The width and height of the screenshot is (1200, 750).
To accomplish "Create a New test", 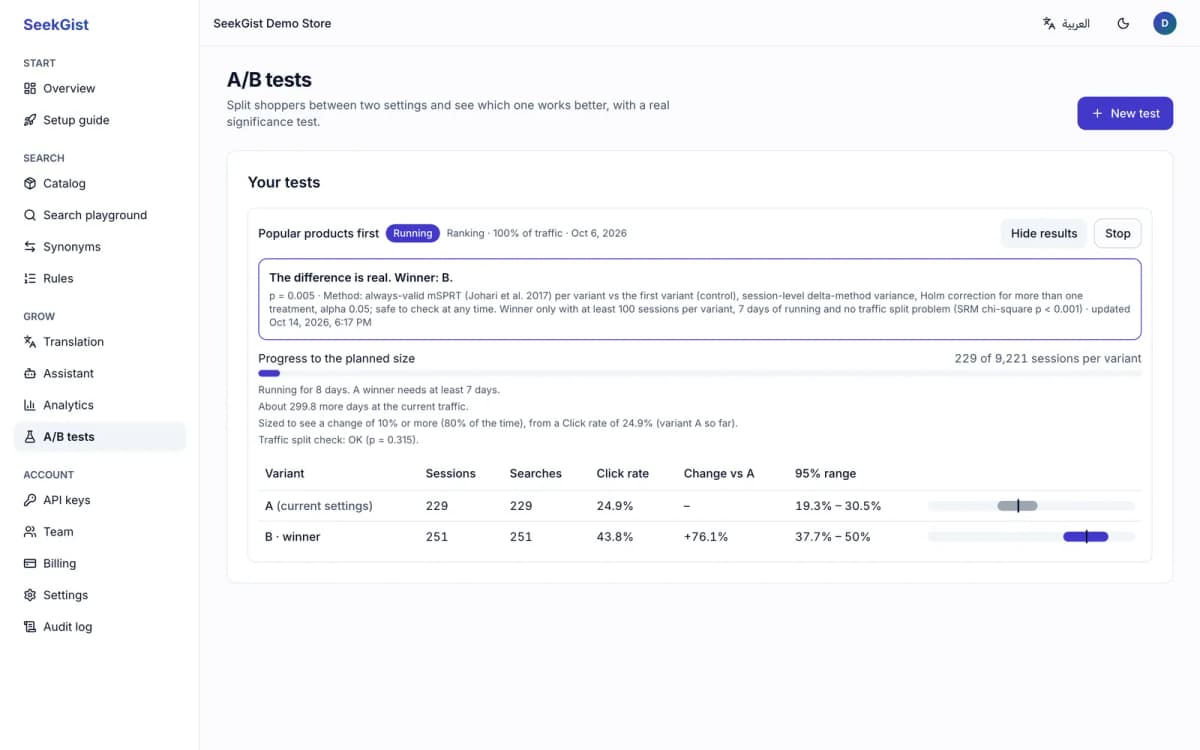I will [1125, 113].
